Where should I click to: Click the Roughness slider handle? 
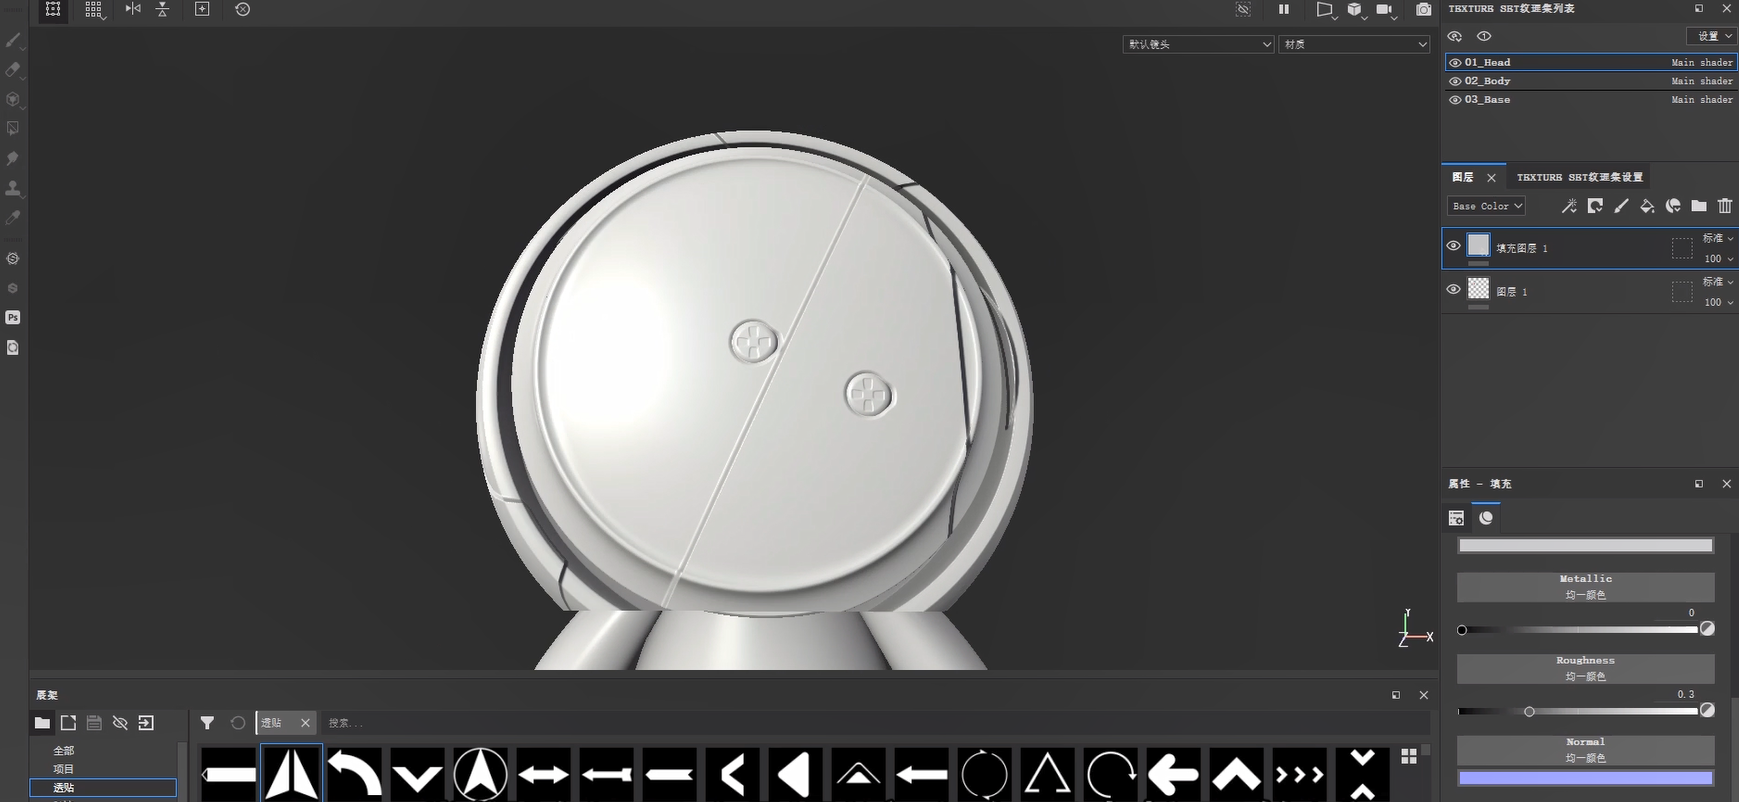(x=1529, y=712)
